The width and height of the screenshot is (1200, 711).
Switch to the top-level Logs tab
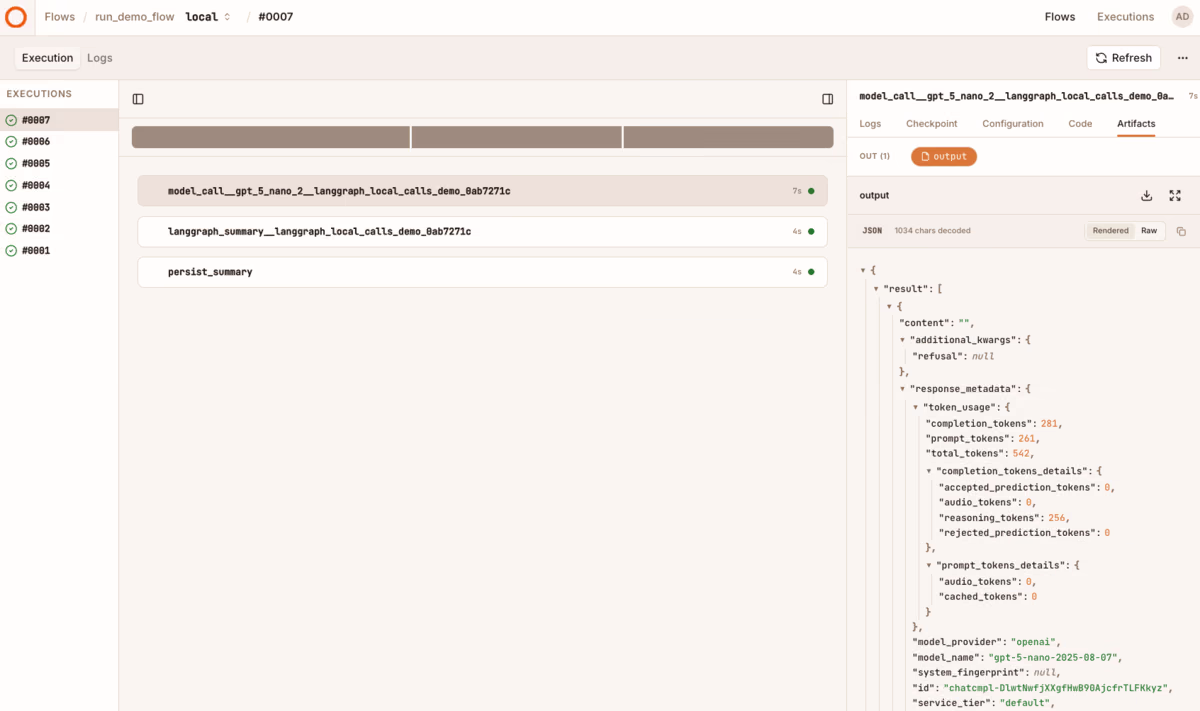(x=100, y=58)
